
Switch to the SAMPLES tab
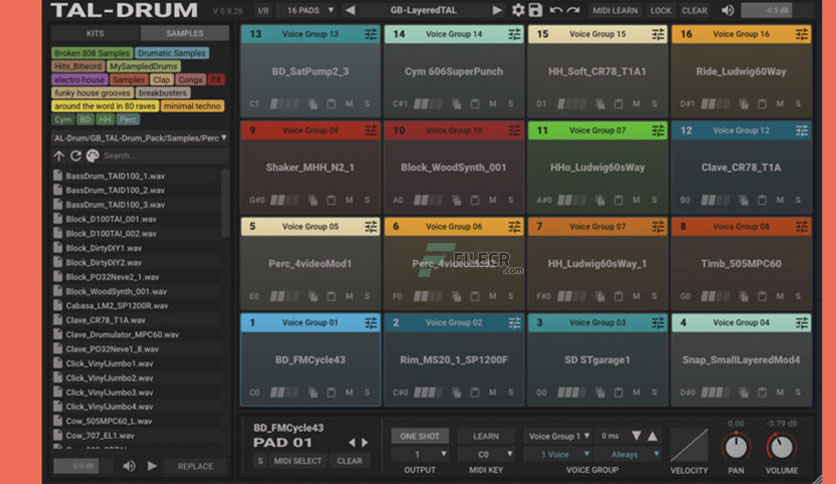pyautogui.click(x=184, y=33)
